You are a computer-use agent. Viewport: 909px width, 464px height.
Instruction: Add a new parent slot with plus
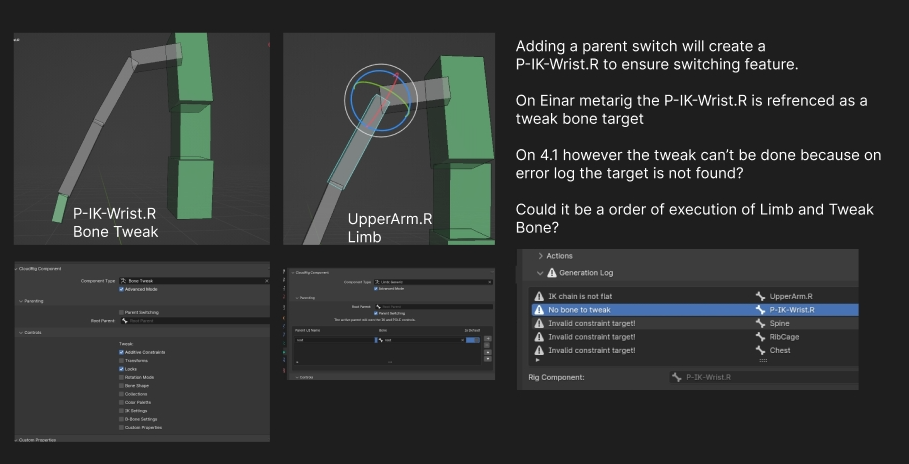(x=488, y=339)
